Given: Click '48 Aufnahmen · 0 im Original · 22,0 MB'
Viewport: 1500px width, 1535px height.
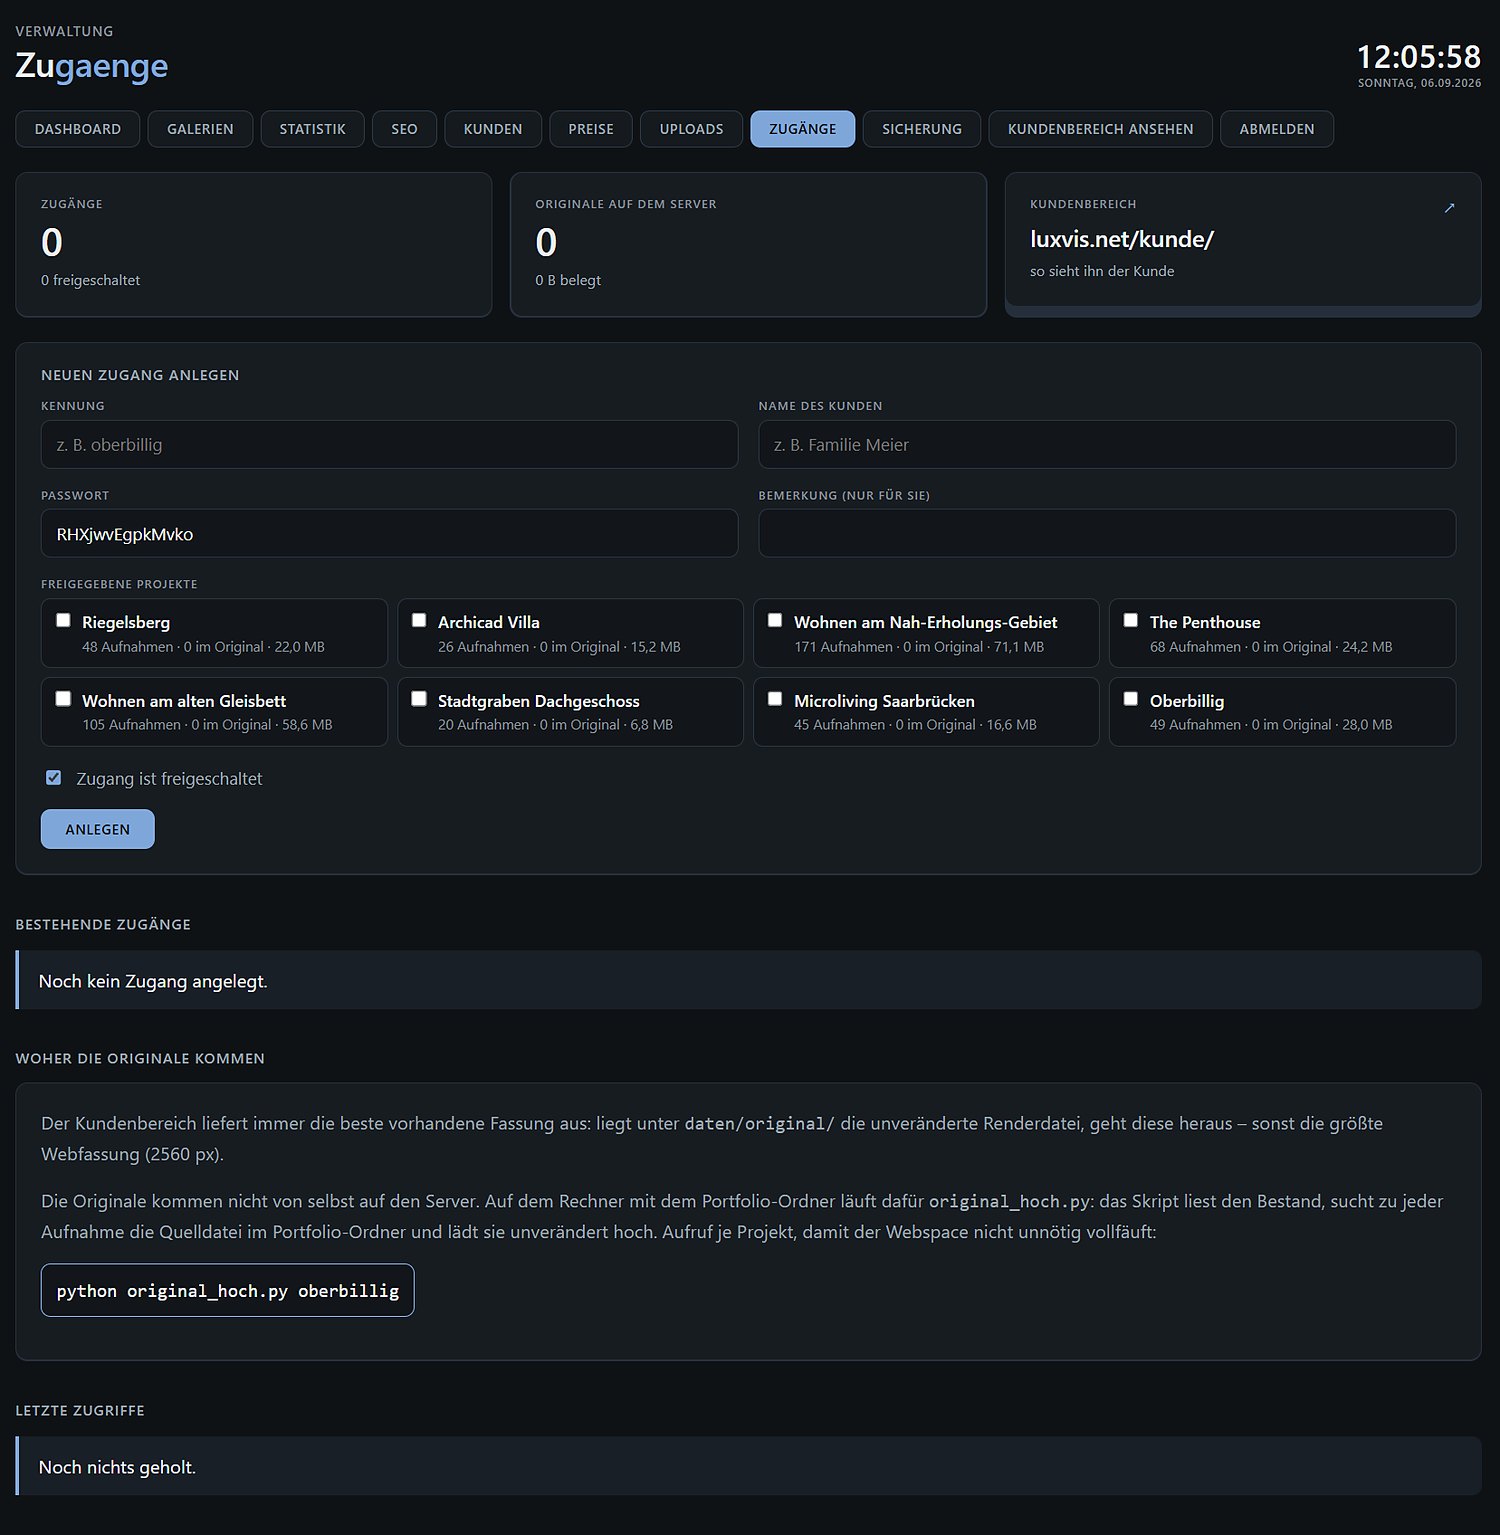Looking at the screenshot, I should coord(204,647).
